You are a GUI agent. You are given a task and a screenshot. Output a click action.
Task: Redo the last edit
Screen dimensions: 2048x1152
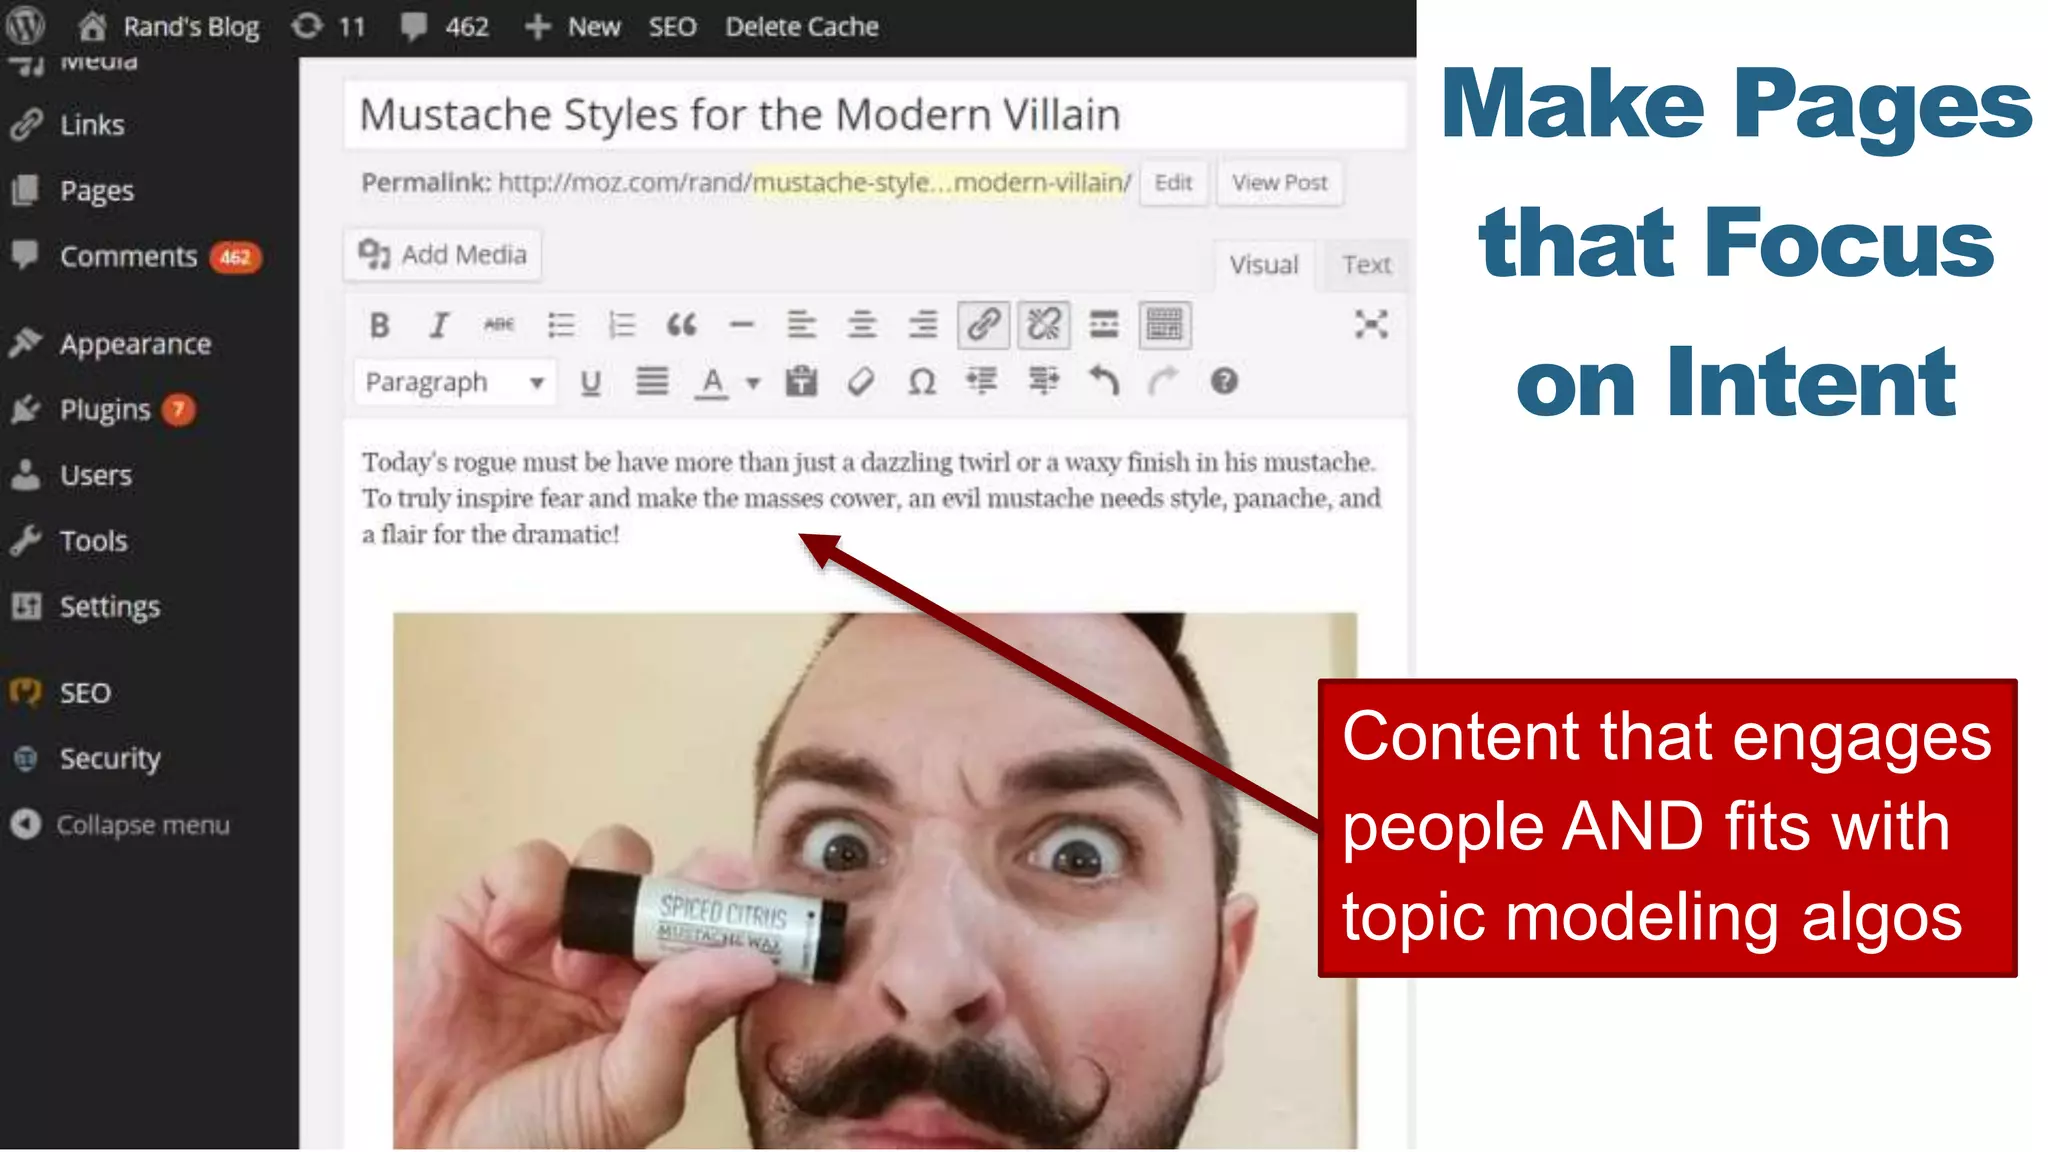point(1163,382)
